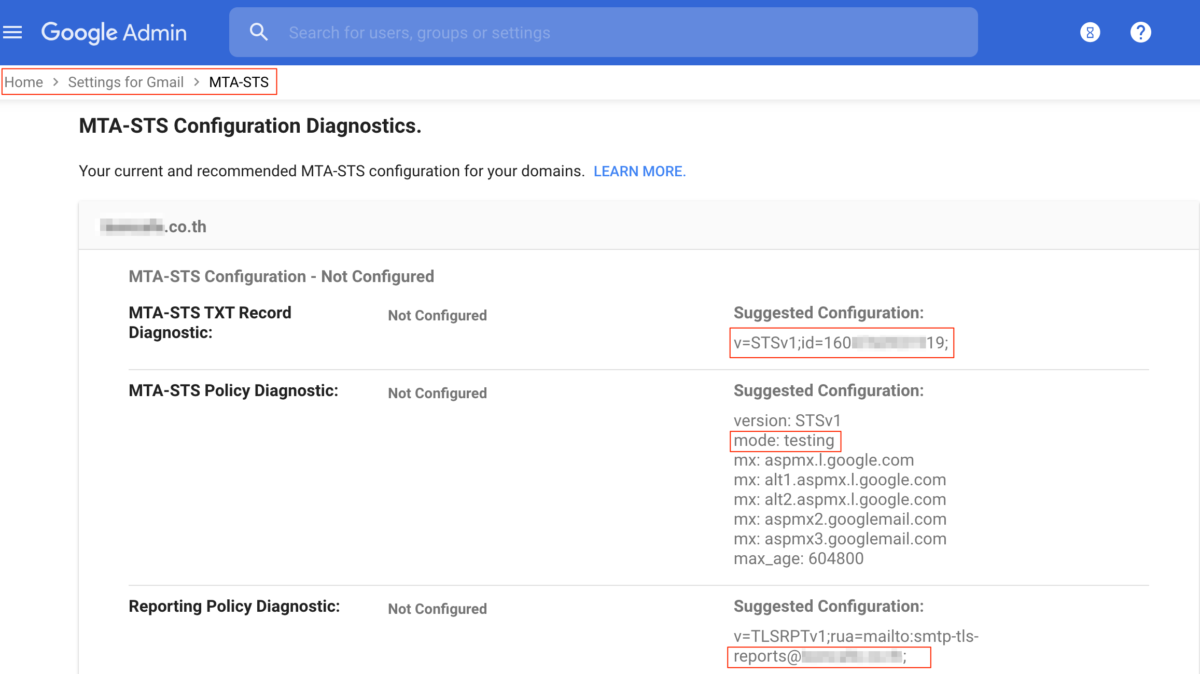Select the suggested STSv1 TXT record text

click(842, 342)
